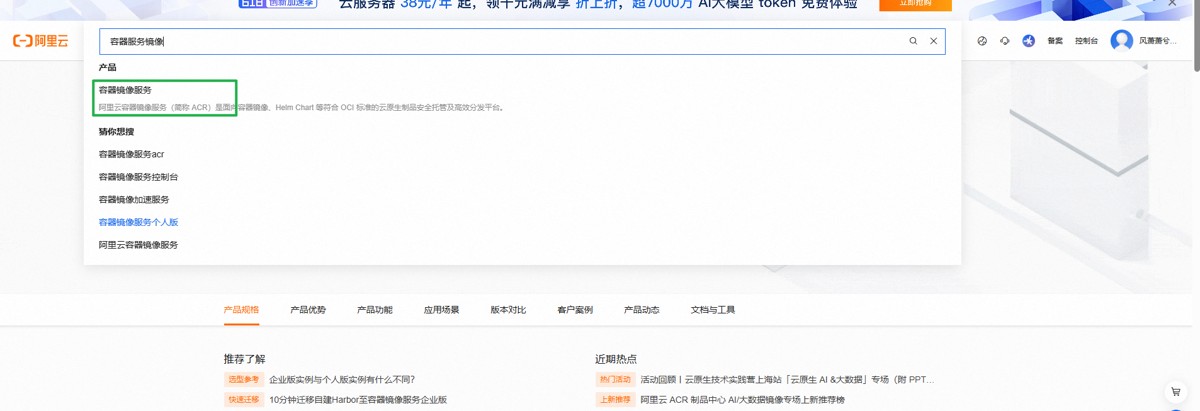Click 容器镜像服务 product description text
Screen dimensions: 1200x411
[x=302, y=107]
